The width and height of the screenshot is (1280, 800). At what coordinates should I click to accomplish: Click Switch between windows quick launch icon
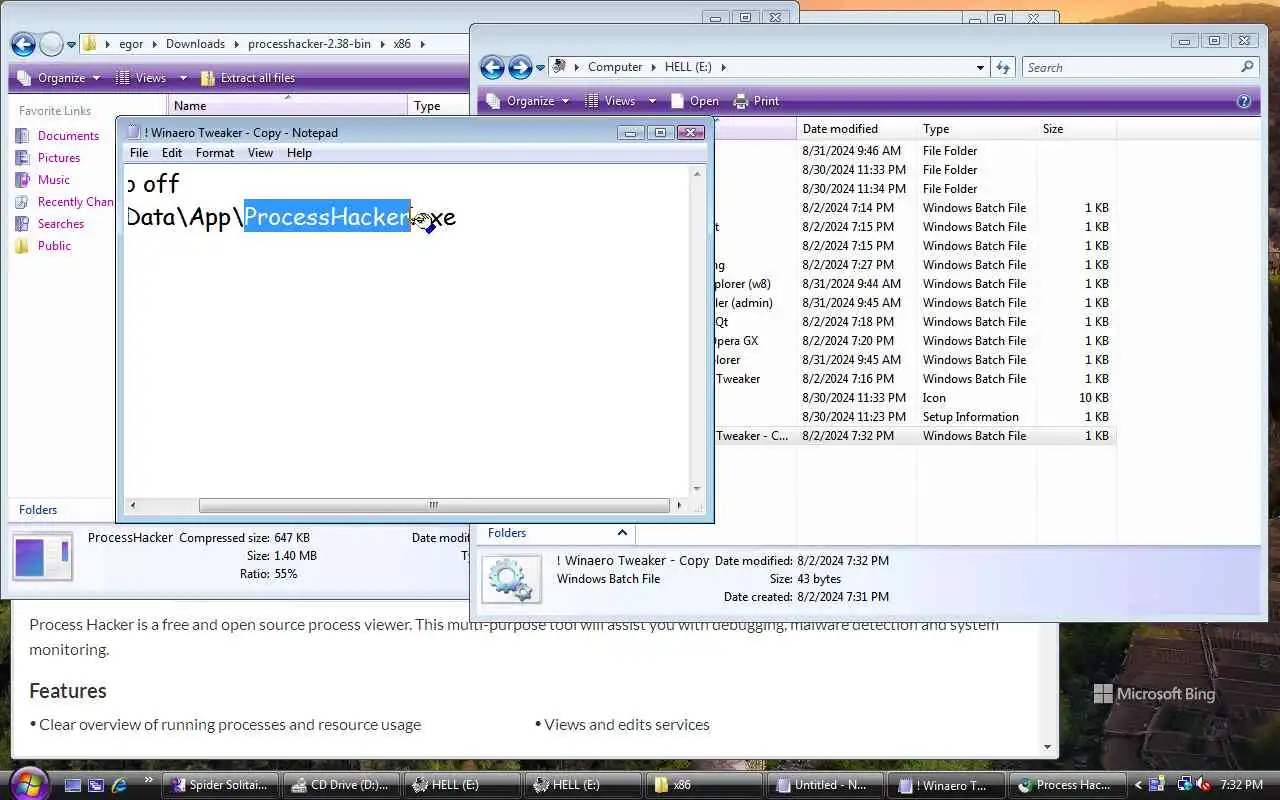click(96, 785)
